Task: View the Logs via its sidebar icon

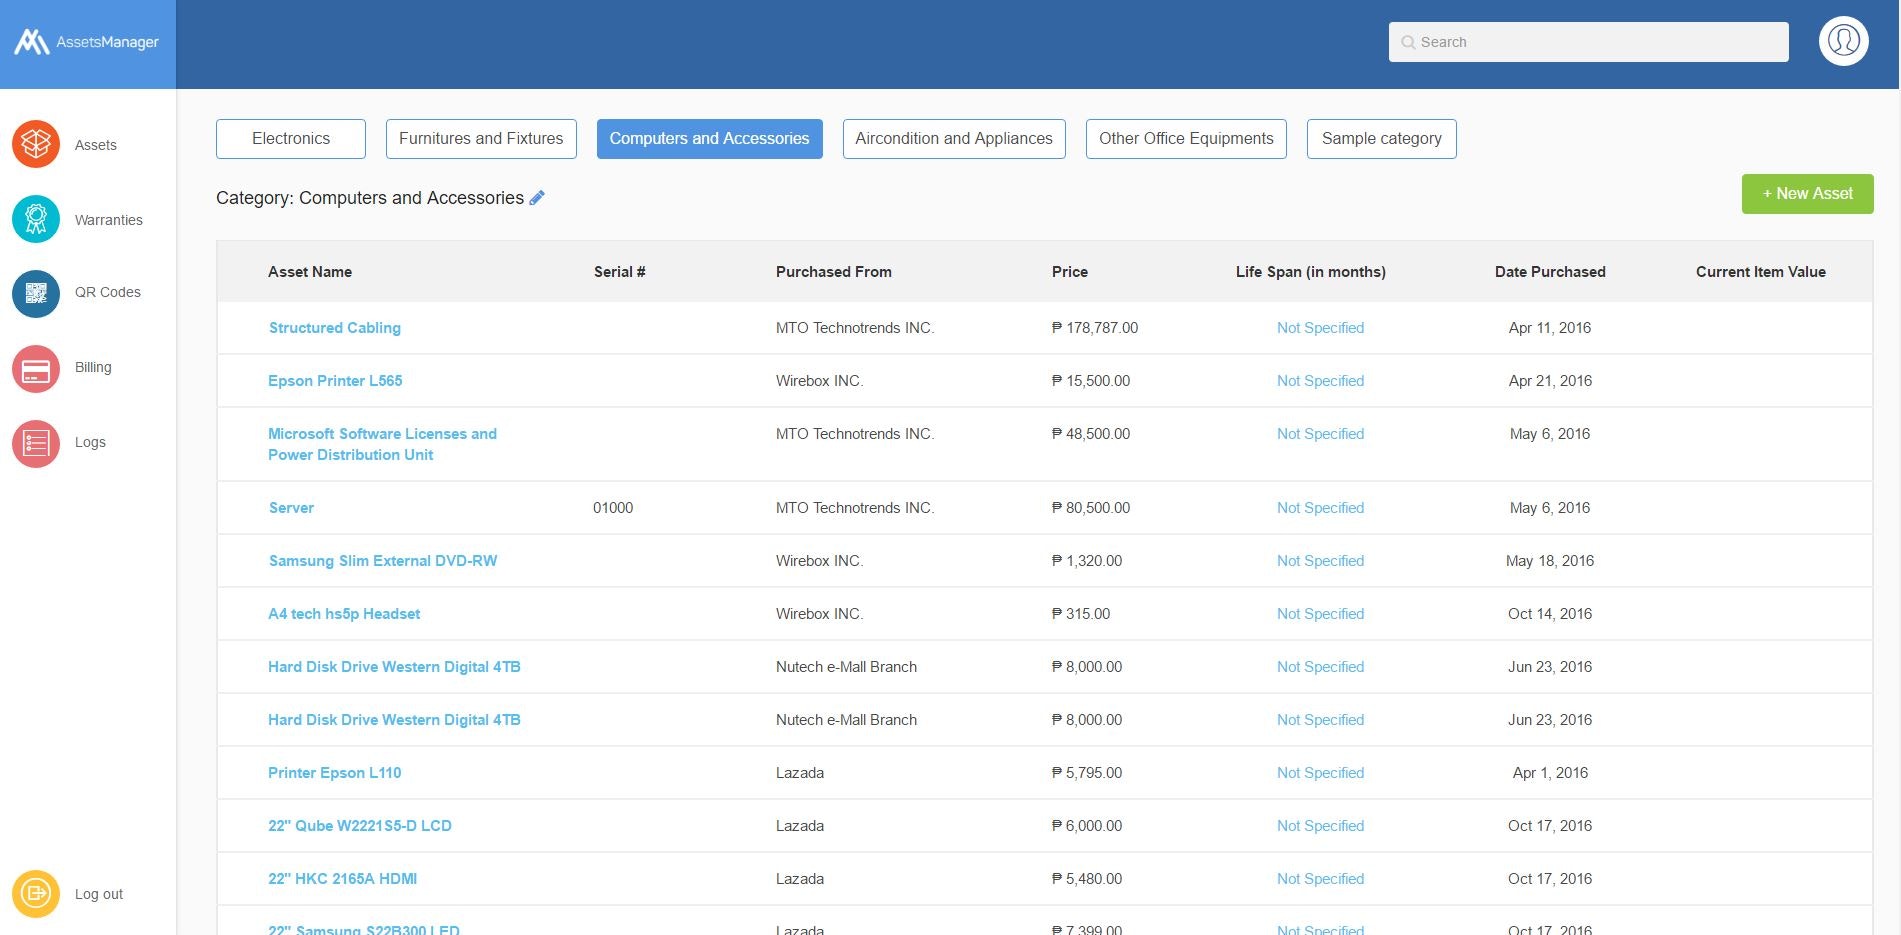Action: [x=35, y=442]
